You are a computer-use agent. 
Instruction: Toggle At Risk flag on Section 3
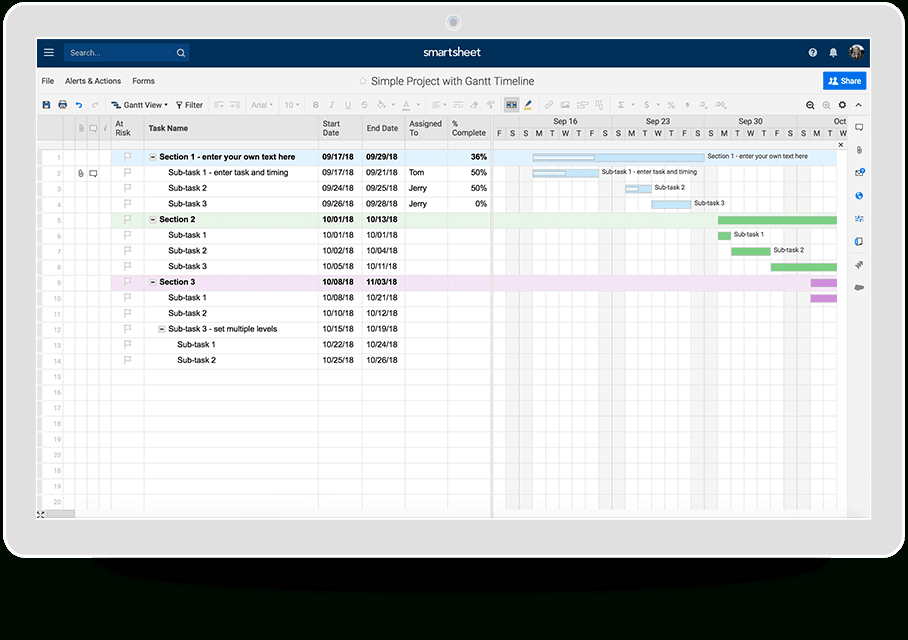[127, 281]
